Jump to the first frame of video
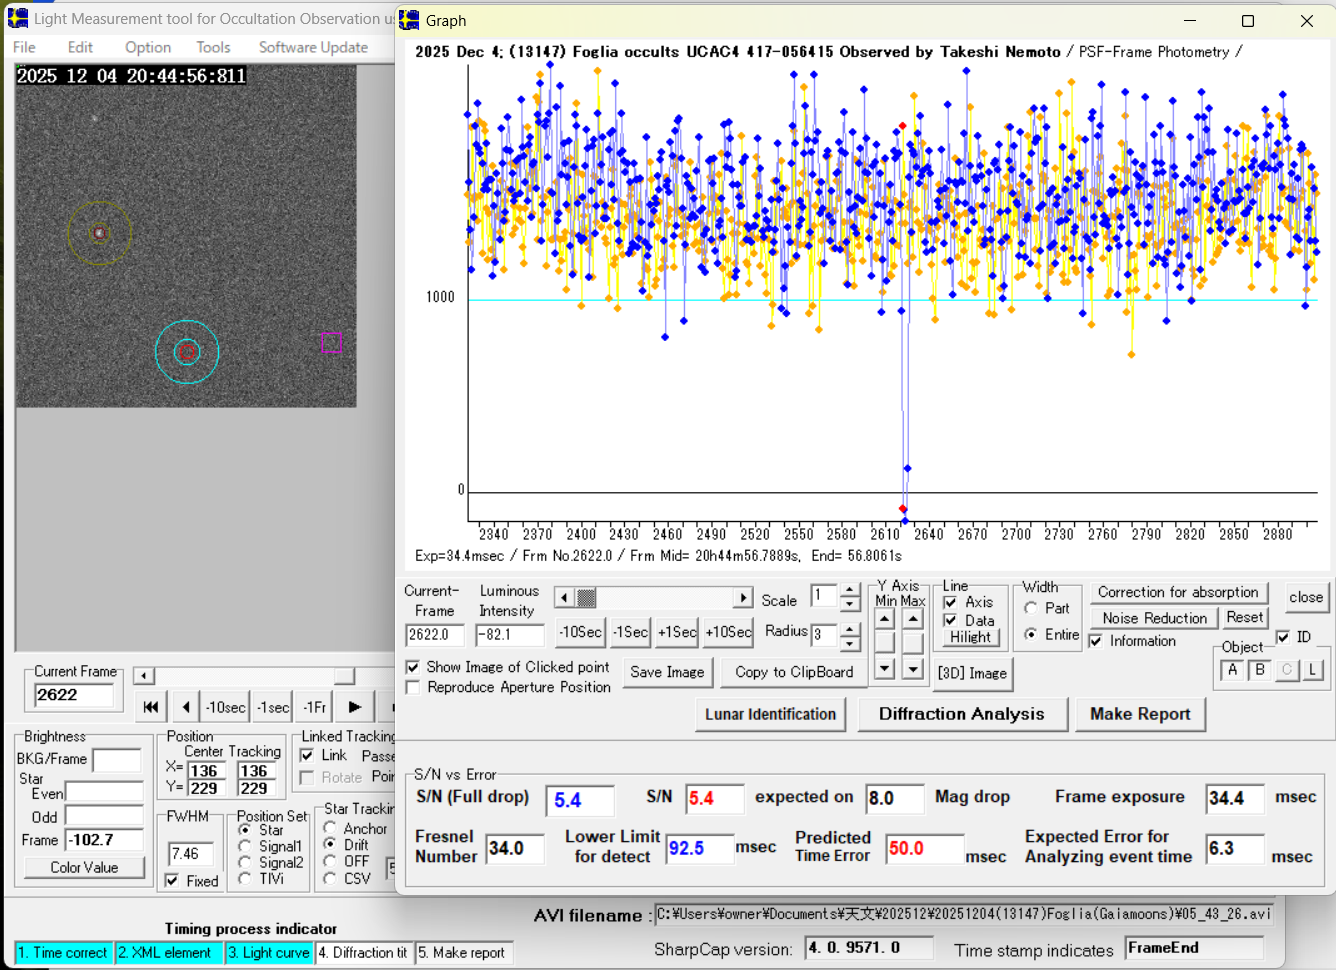Image resolution: width=1336 pixels, height=970 pixels. pyautogui.click(x=150, y=707)
